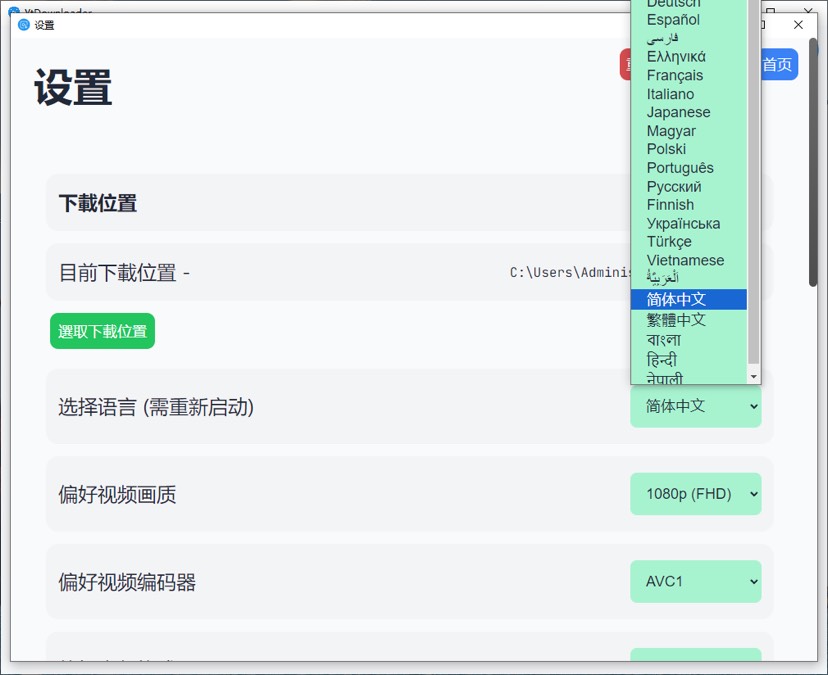Choose Русский in the language list
Image resolution: width=828 pixels, height=675 pixels.
click(x=689, y=186)
